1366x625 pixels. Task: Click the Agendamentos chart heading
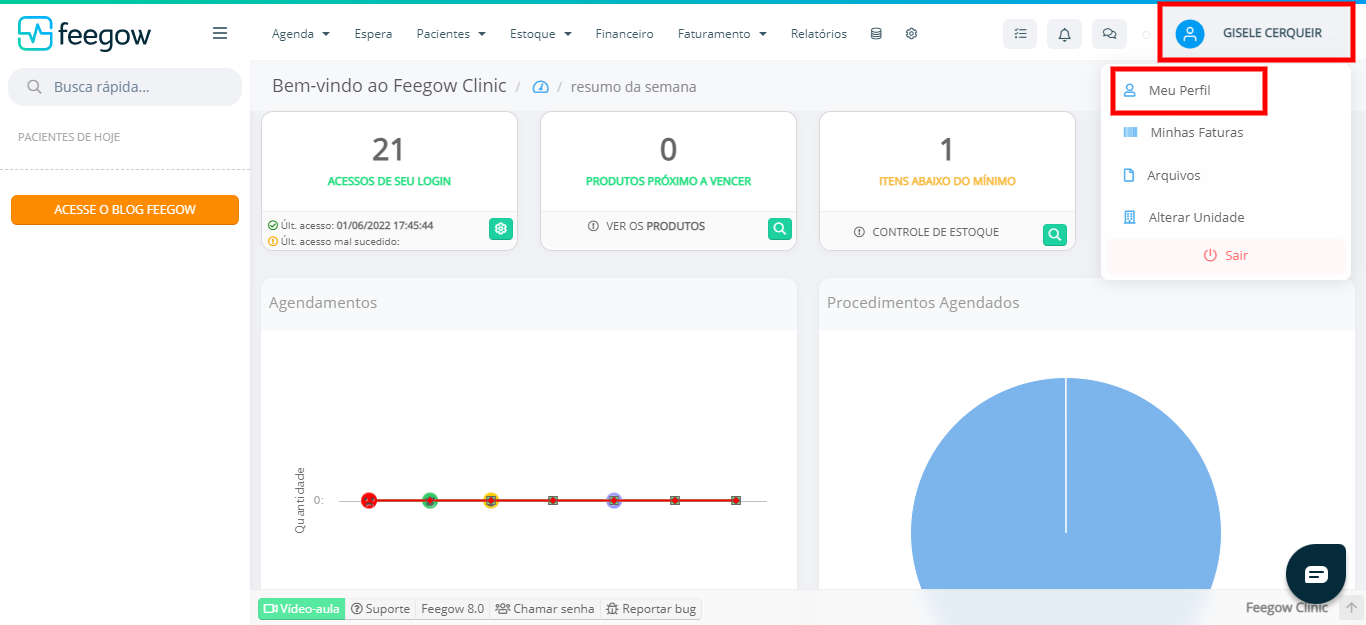pyautogui.click(x=323, y=302)
